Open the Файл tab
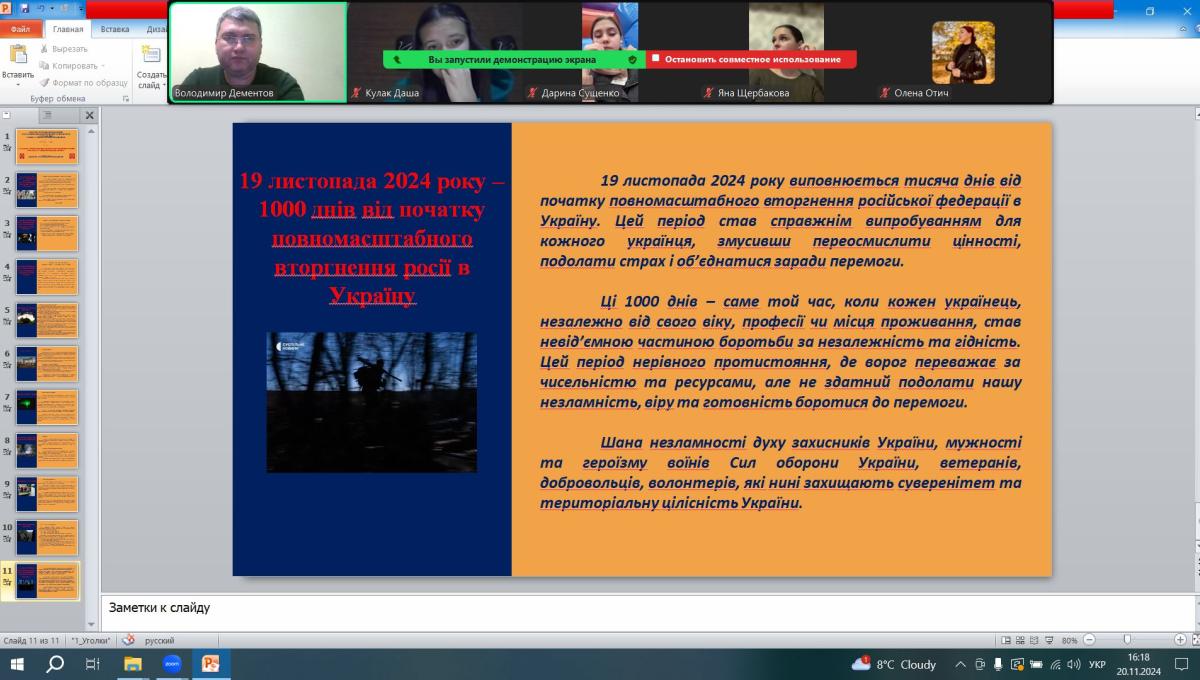1200x680 pixels. point(20,29)
